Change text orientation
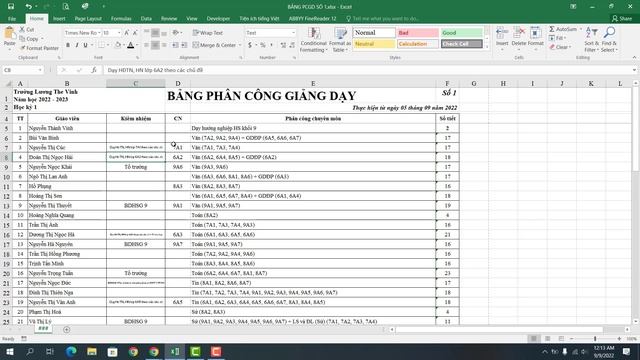Viewport: 640px width, 360px height. (176, 33)
